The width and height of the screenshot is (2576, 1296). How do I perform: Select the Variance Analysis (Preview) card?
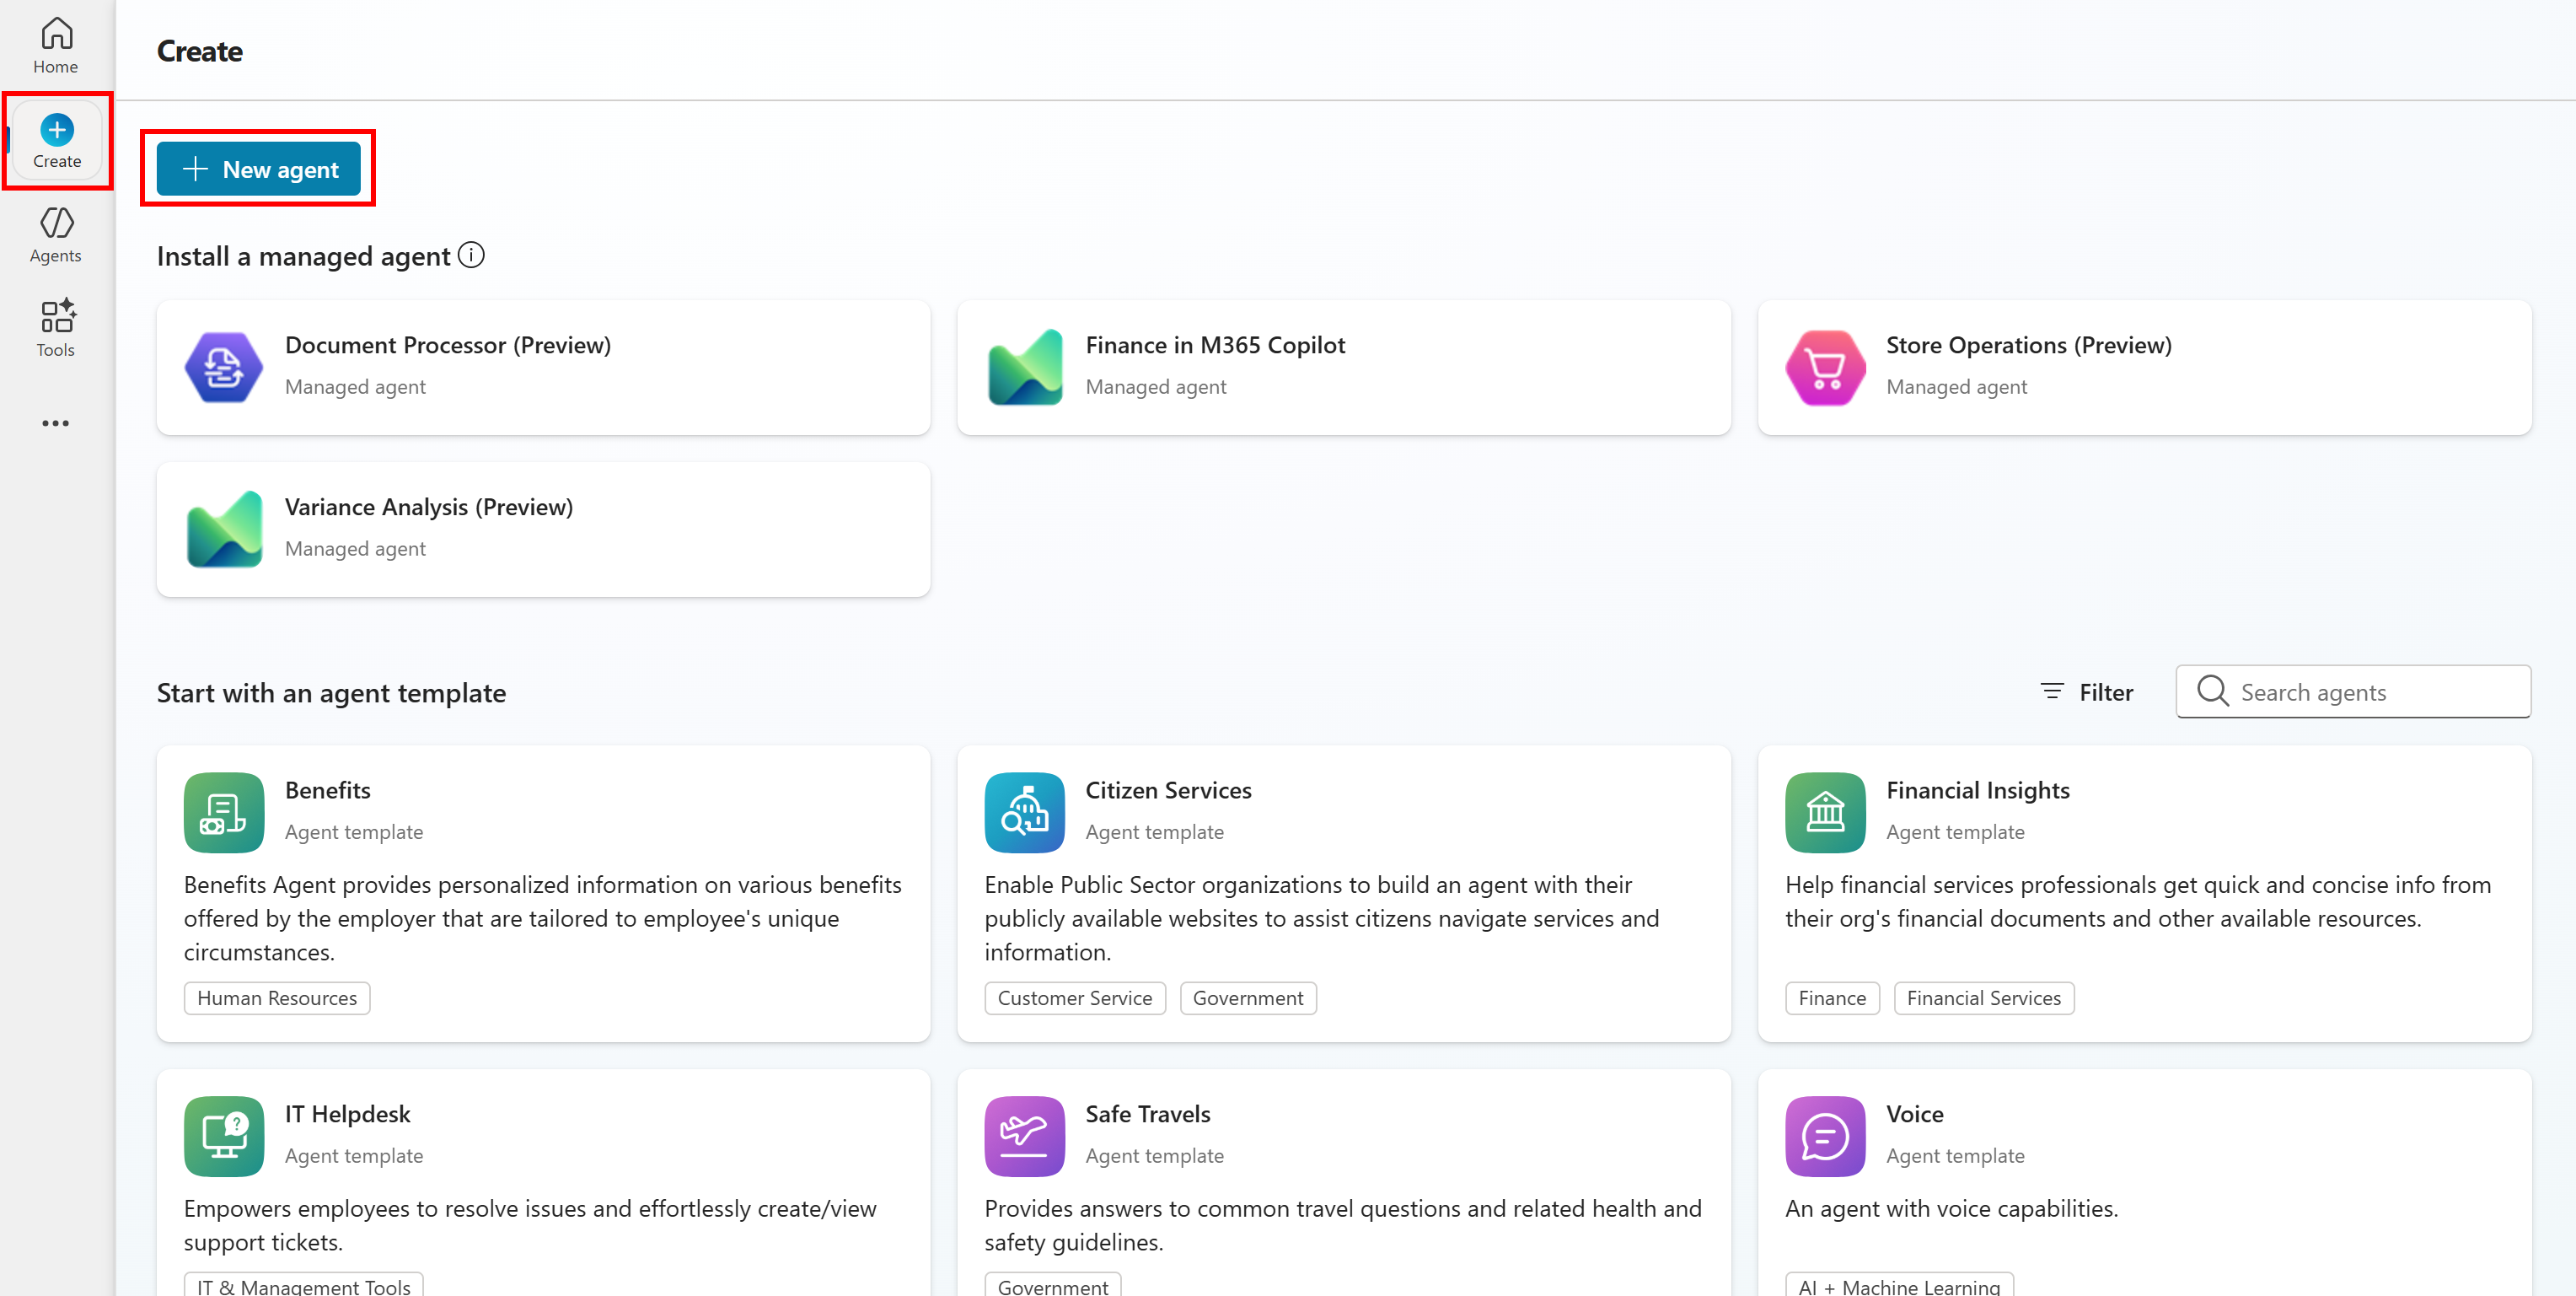(543, 529)
